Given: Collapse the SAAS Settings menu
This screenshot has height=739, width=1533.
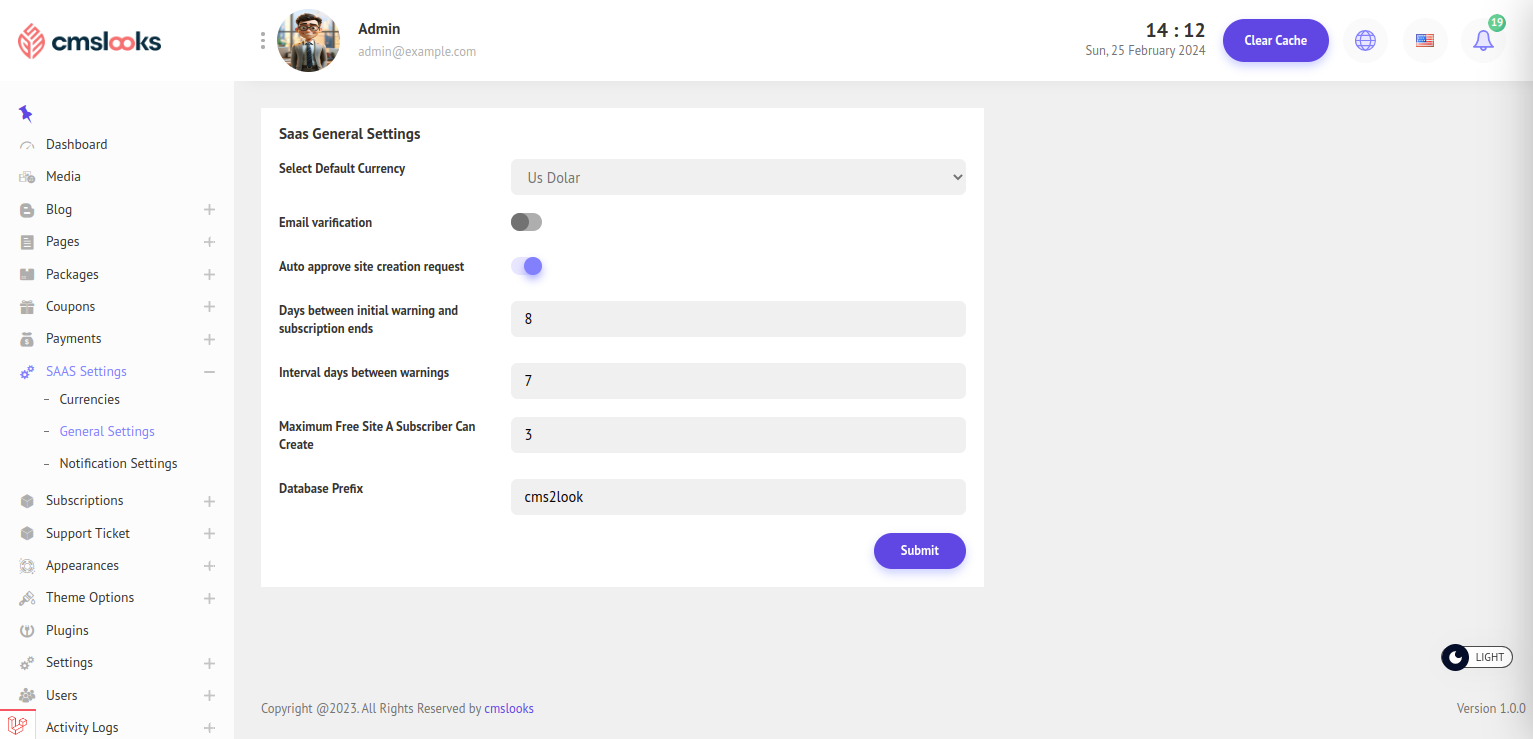Looking at the screenshot, I should [209, 372].
